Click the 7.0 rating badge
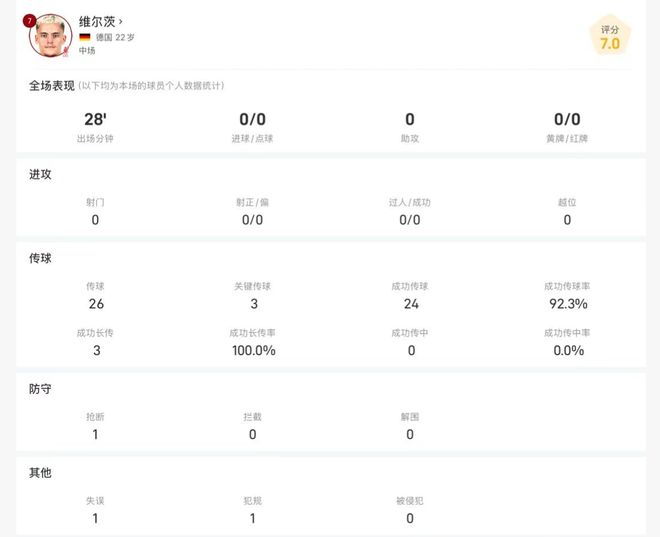This screenshot has height=537, width=660. coord(609,38)
